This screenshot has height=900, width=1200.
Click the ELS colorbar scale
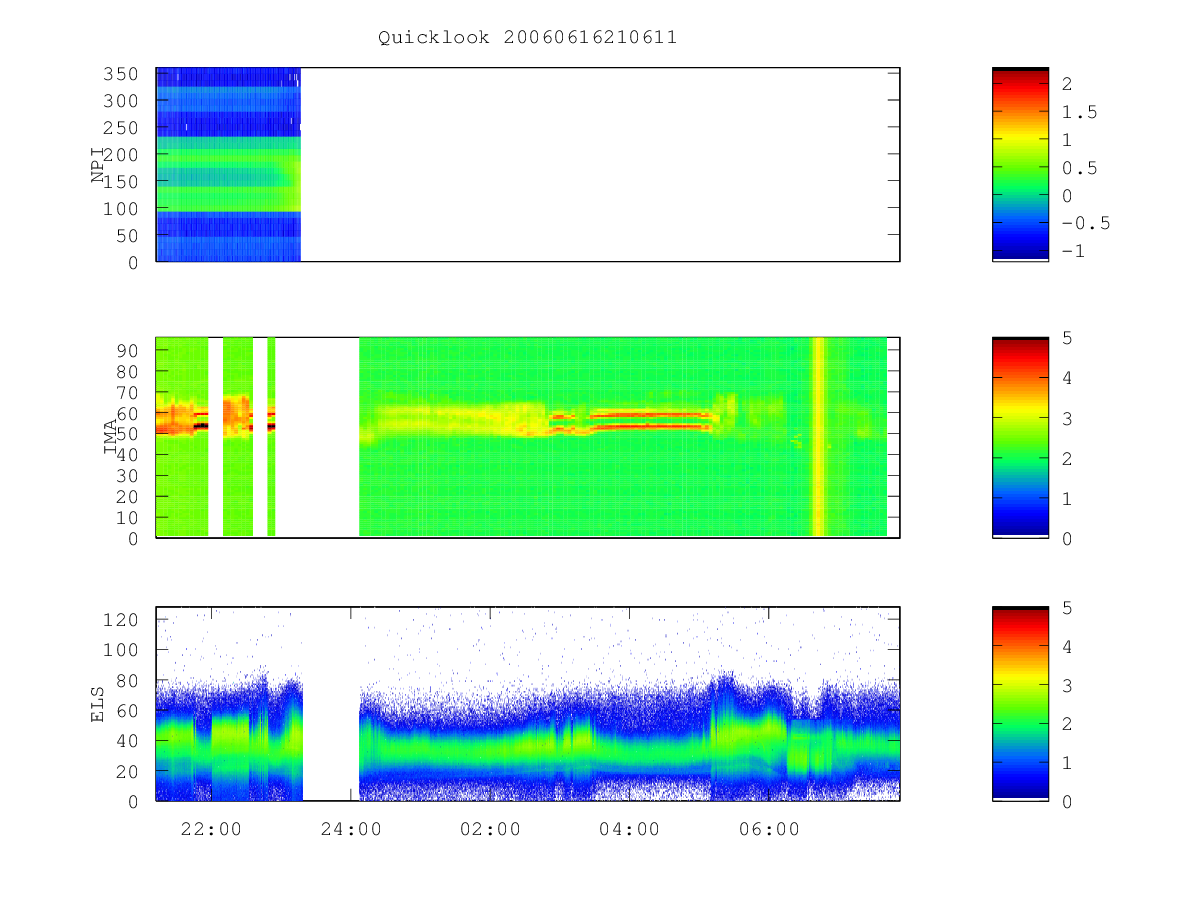tap(1020, 703)
